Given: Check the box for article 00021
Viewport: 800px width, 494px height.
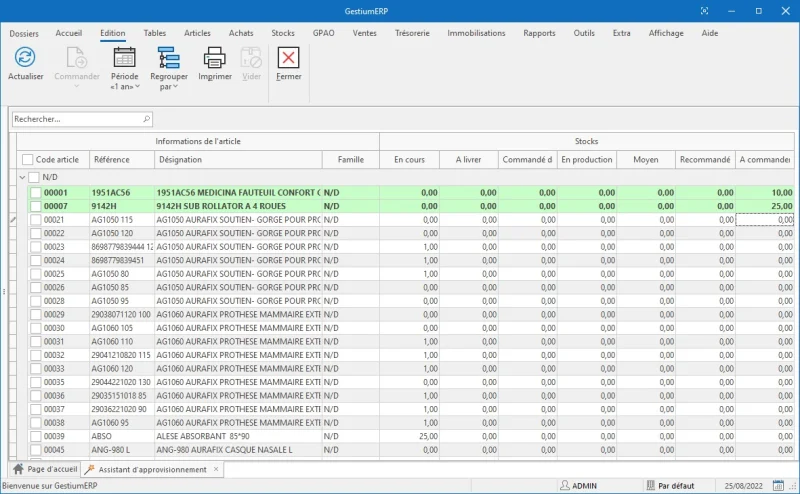Looking at the screenshot, I should click(x=35, y=220).
